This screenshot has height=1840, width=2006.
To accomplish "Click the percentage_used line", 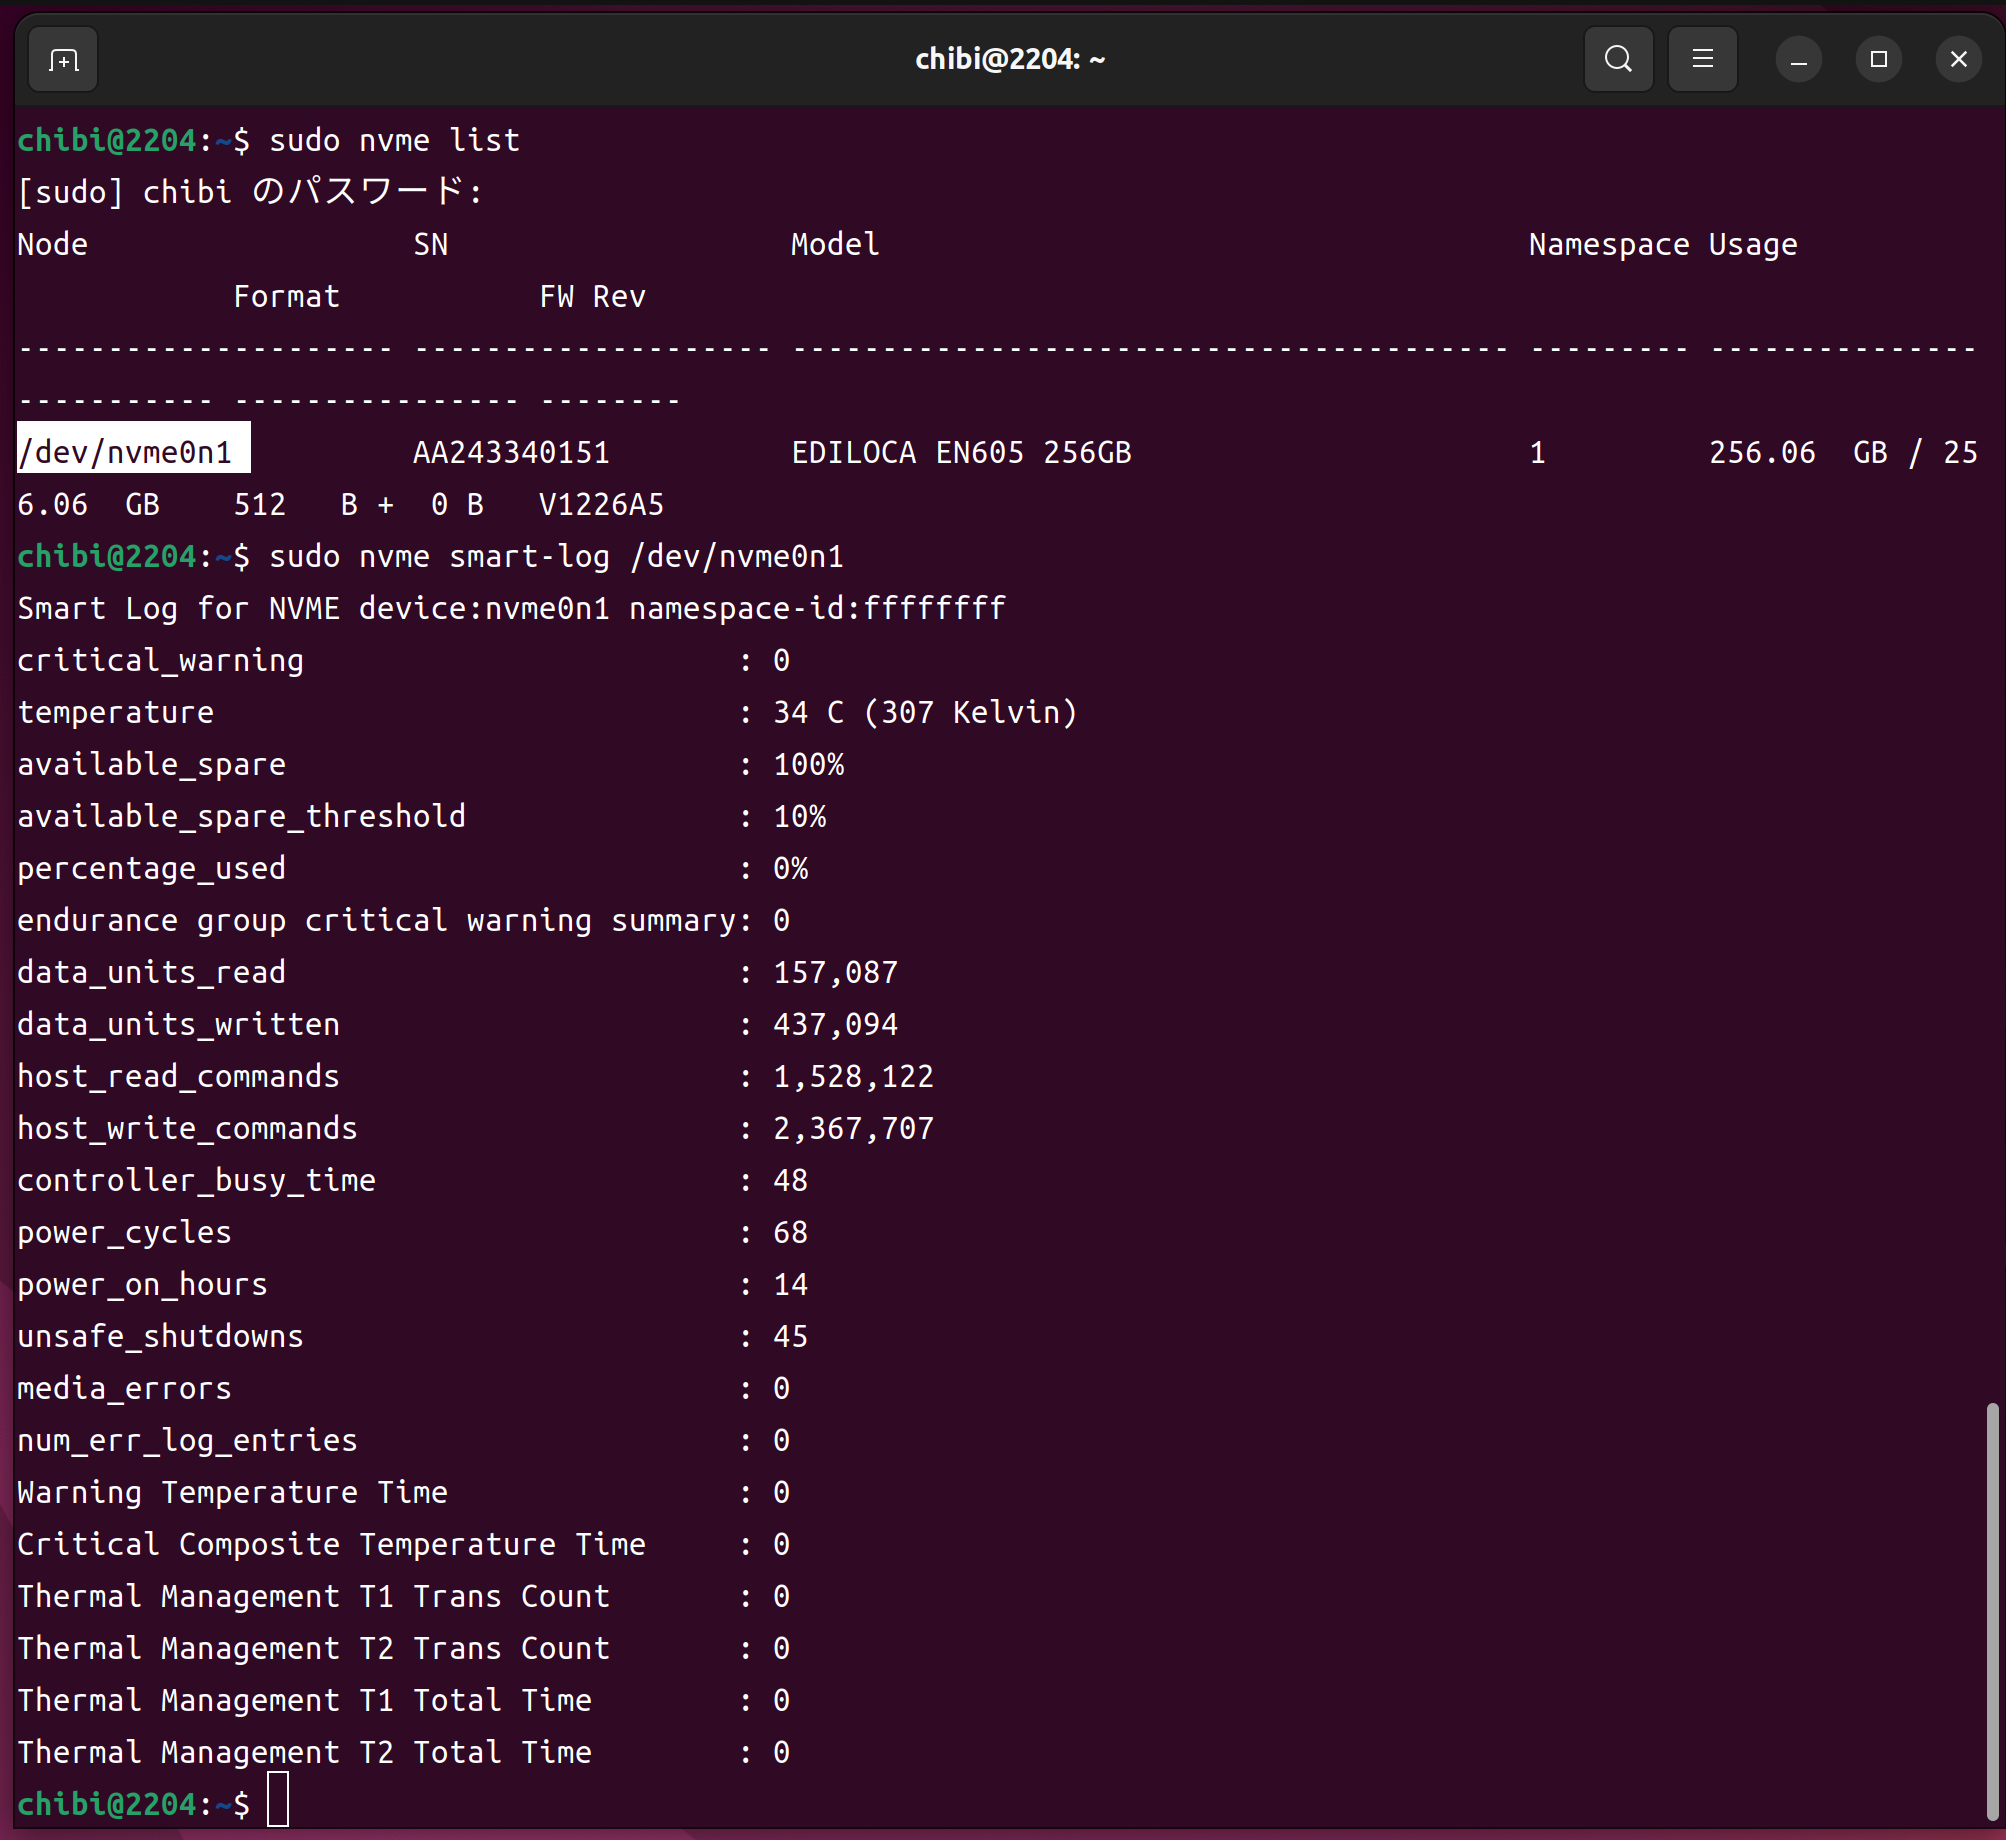I will click(152, 868).
